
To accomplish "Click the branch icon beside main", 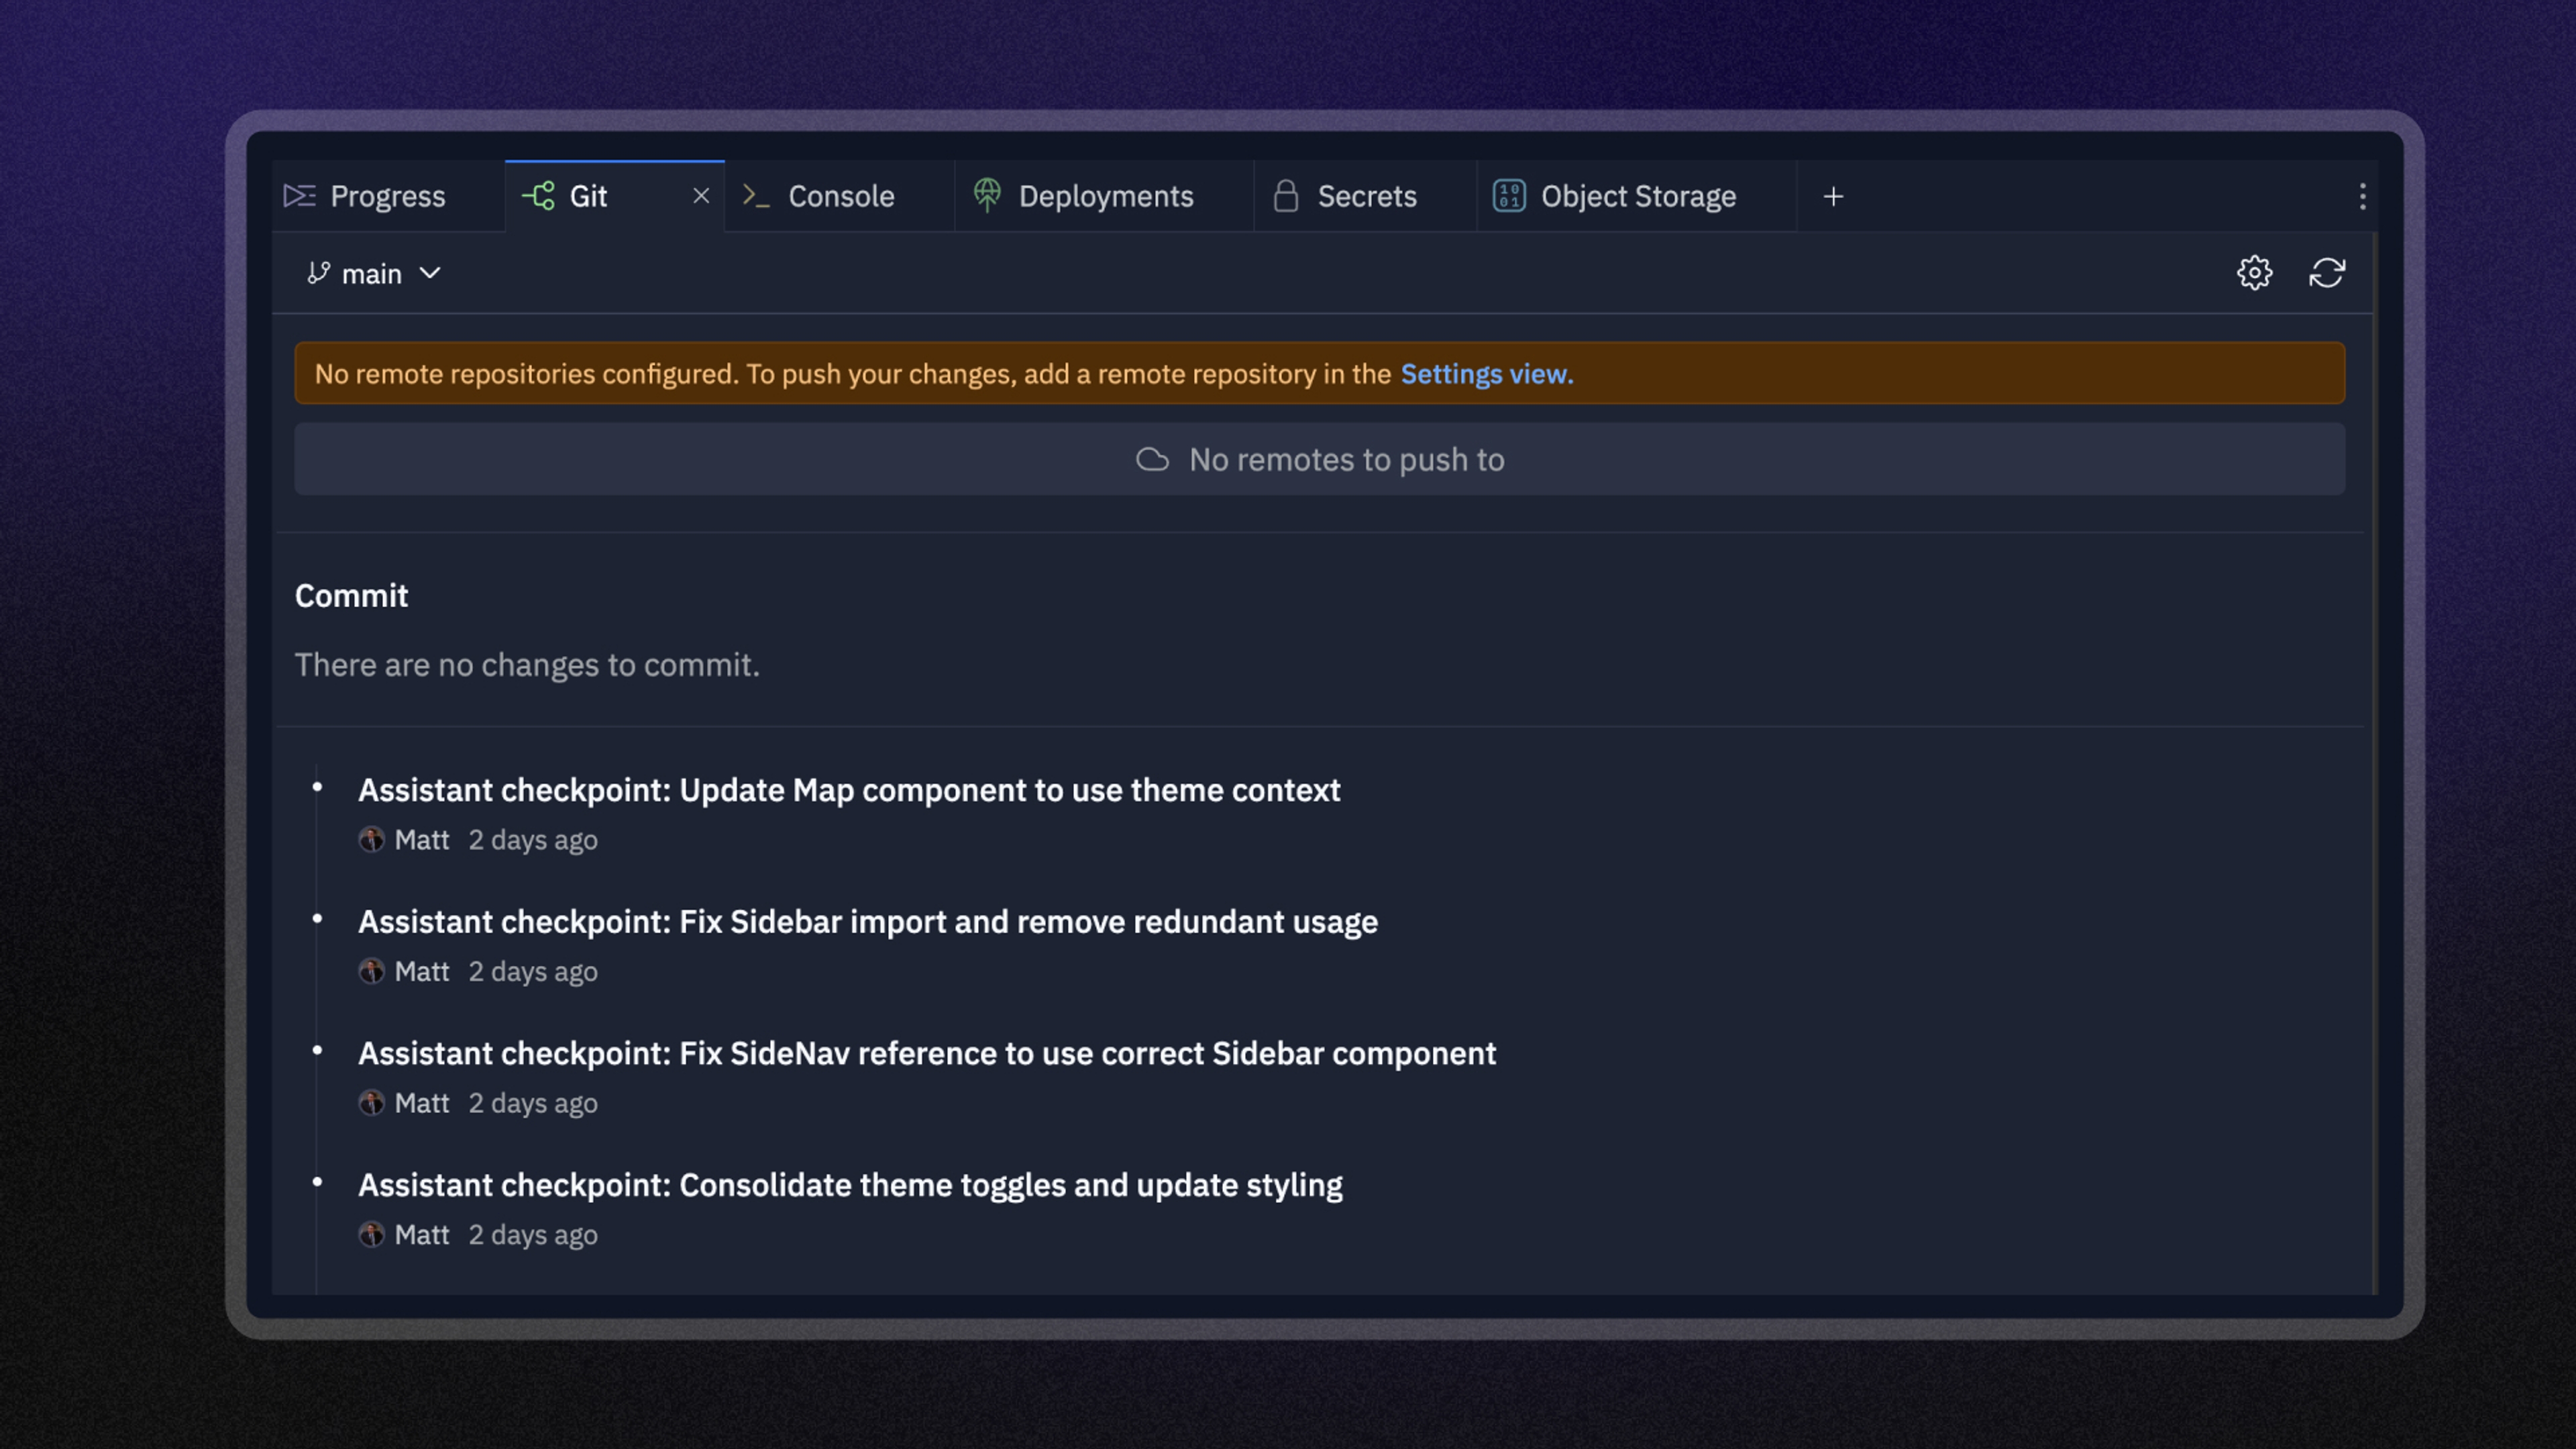I will pyautogui.click(x=318, y=273).
